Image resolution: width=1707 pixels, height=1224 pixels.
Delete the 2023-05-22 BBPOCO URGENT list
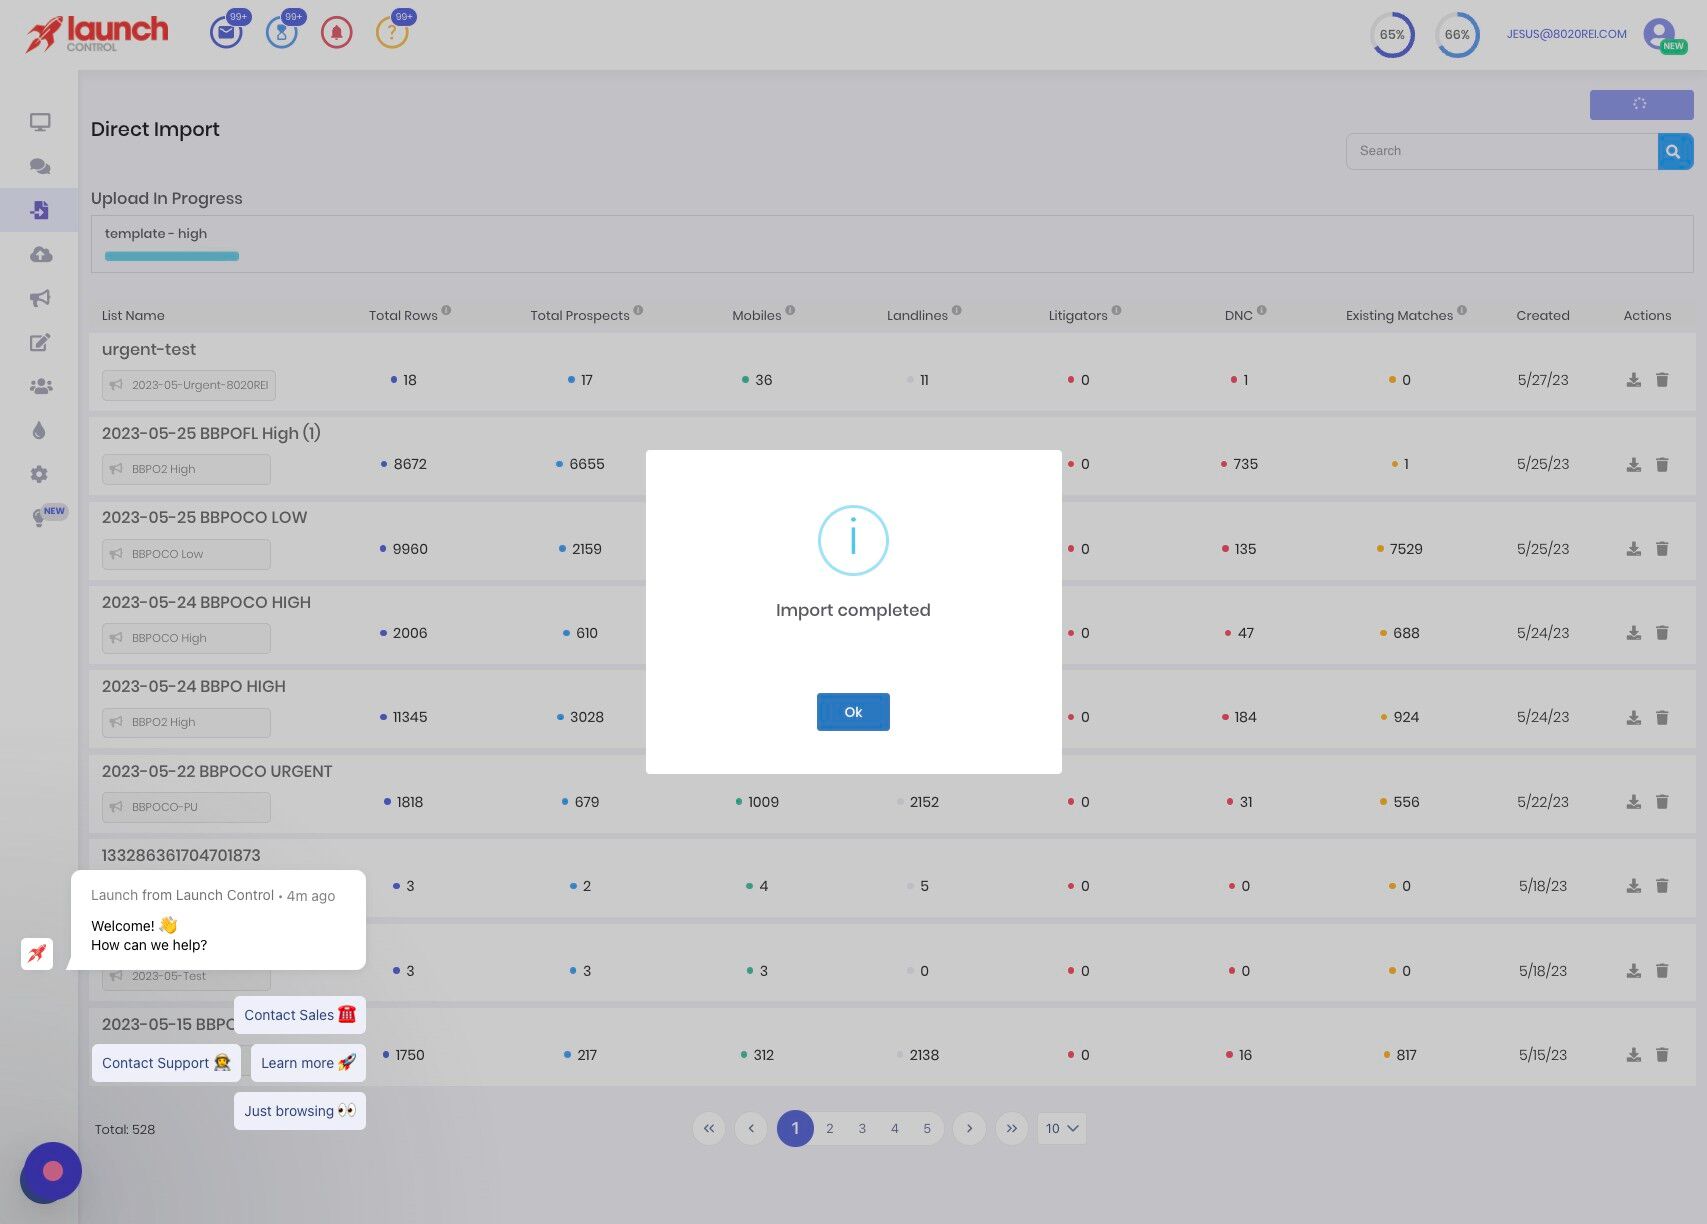tap(1662, 801)
